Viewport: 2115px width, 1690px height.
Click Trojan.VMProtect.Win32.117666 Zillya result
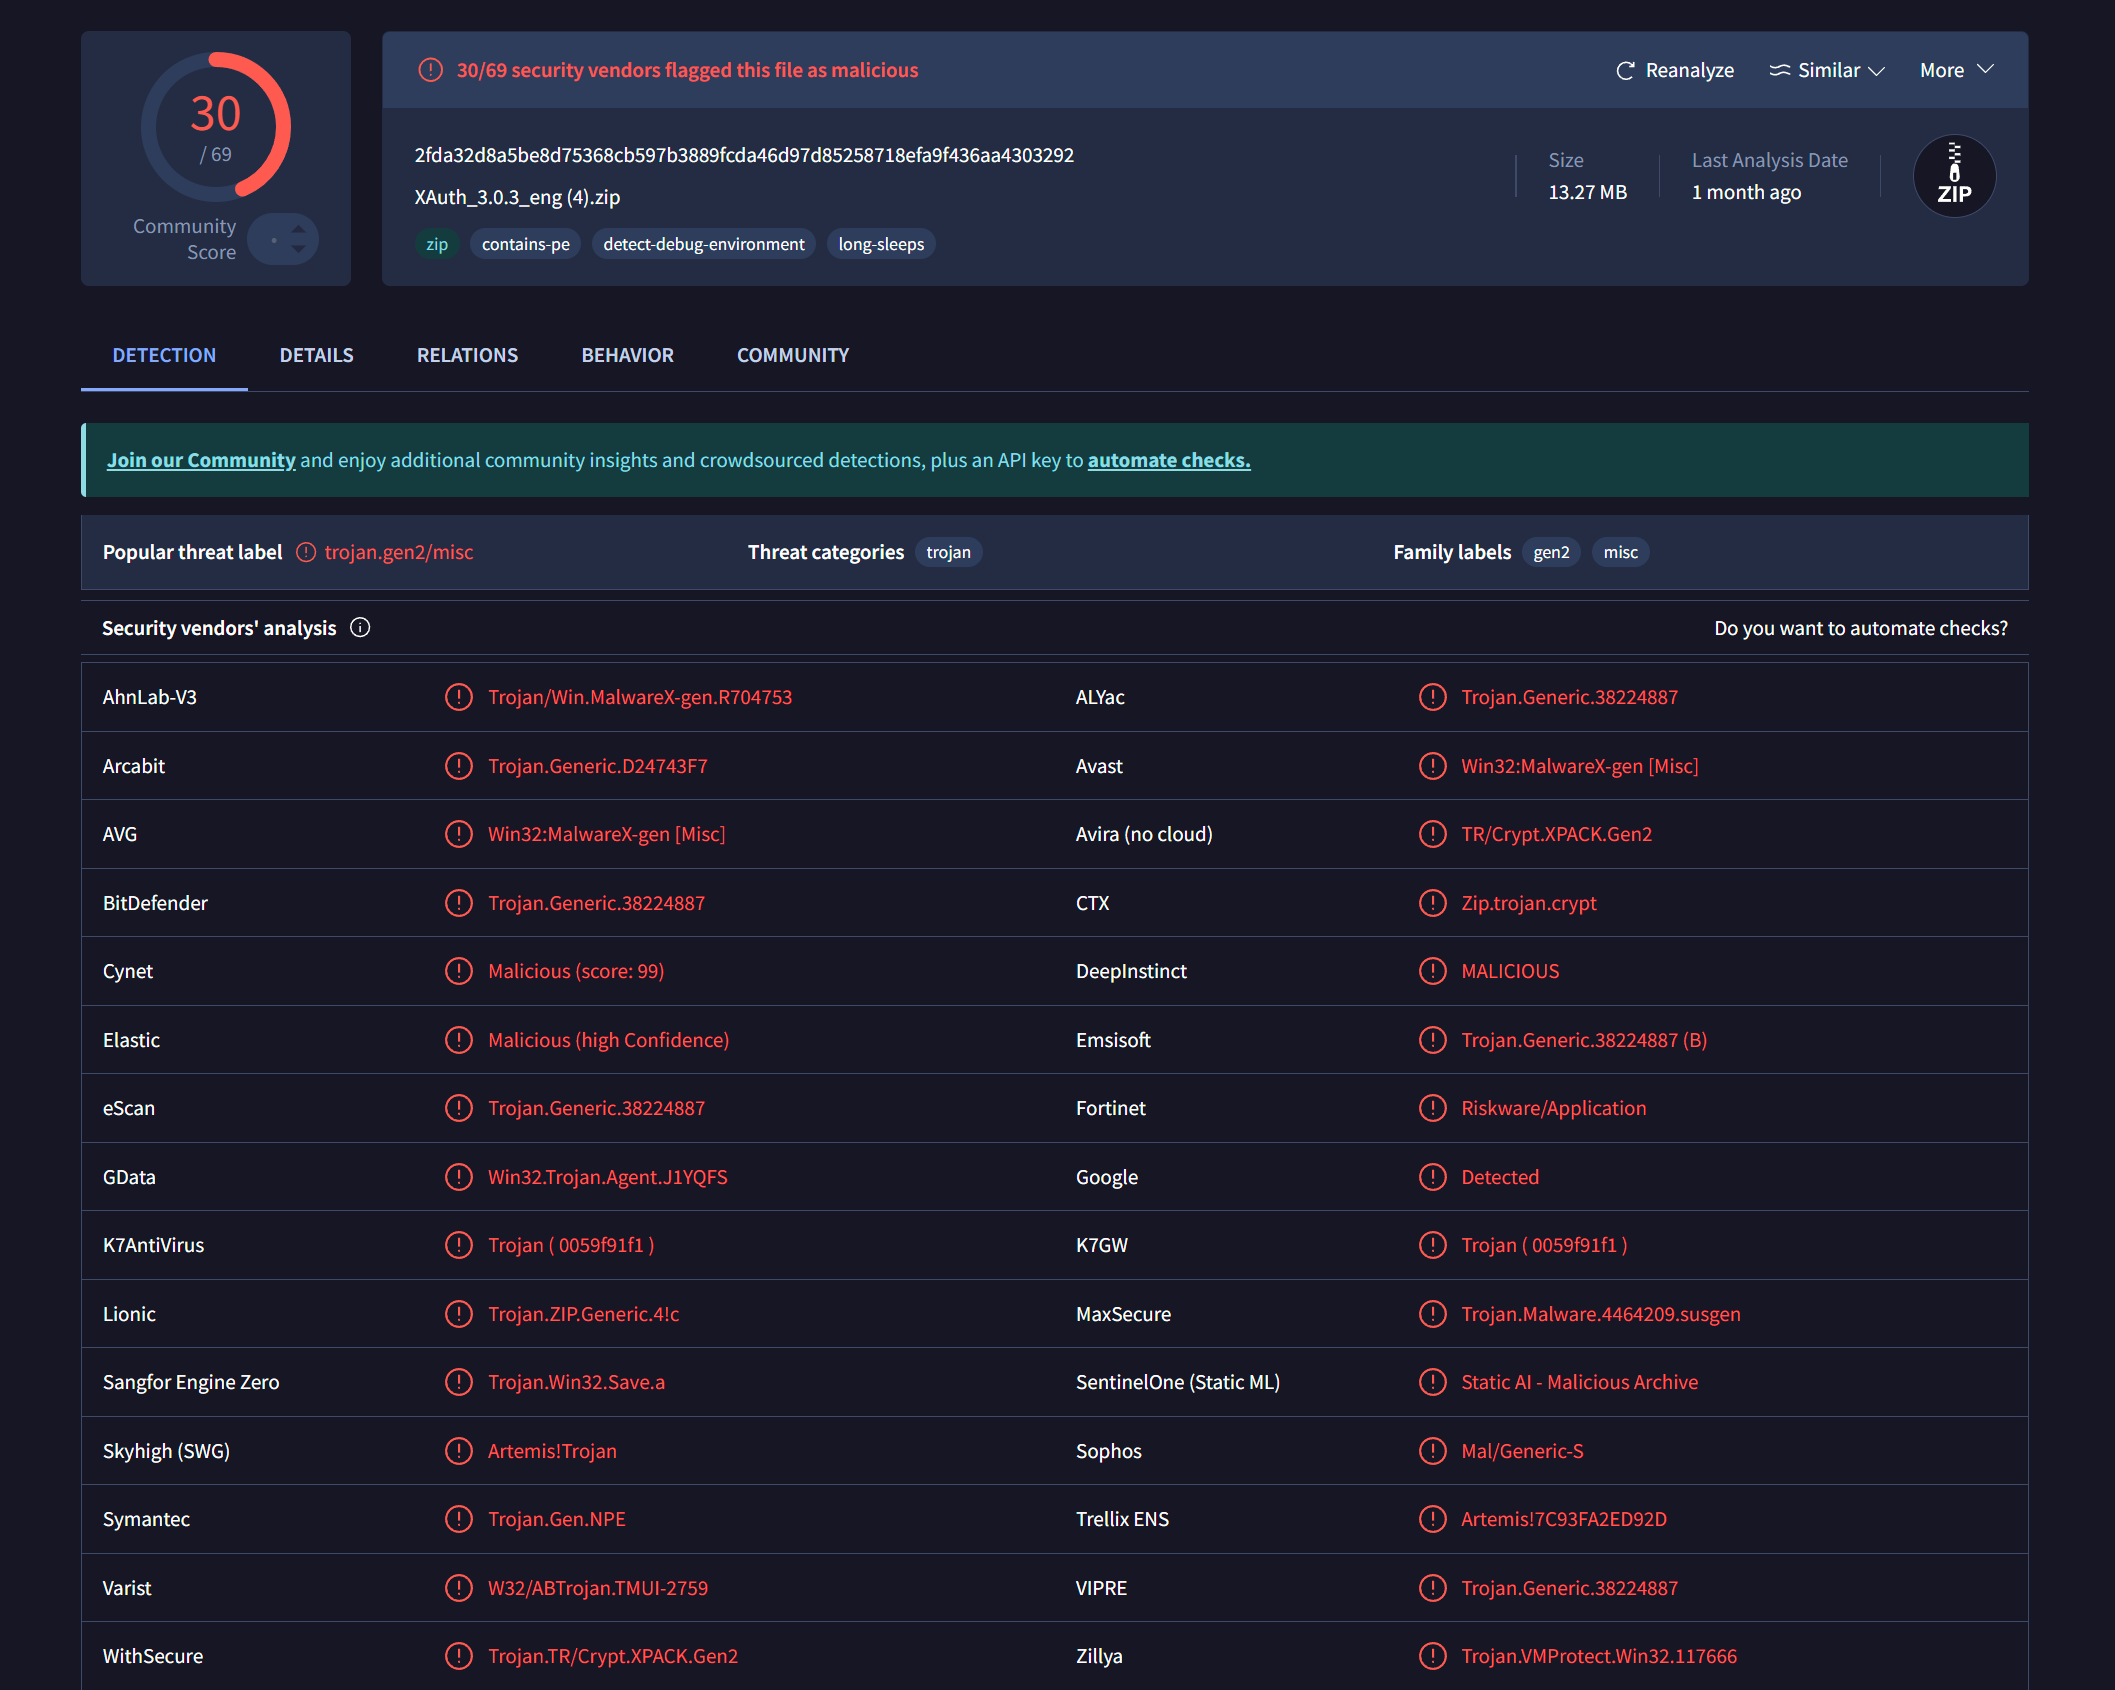1599,1656
